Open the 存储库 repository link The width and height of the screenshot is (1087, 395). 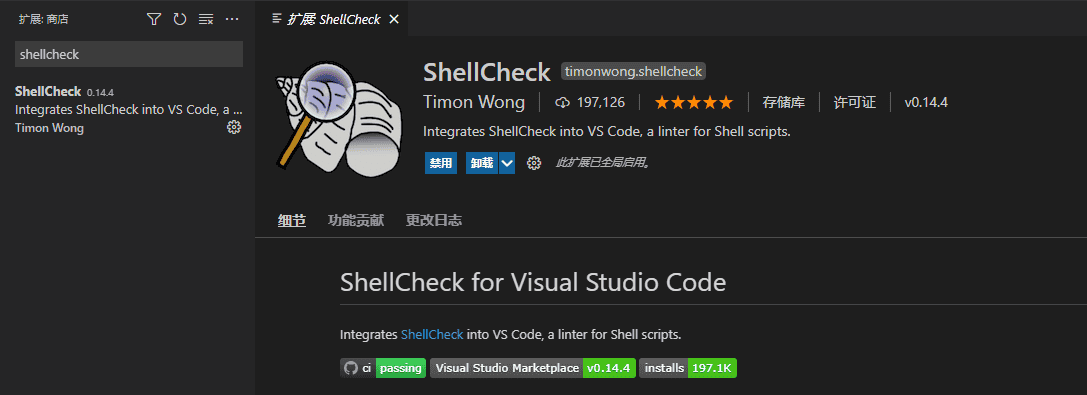pyautogui.click(x=783, y=103)
